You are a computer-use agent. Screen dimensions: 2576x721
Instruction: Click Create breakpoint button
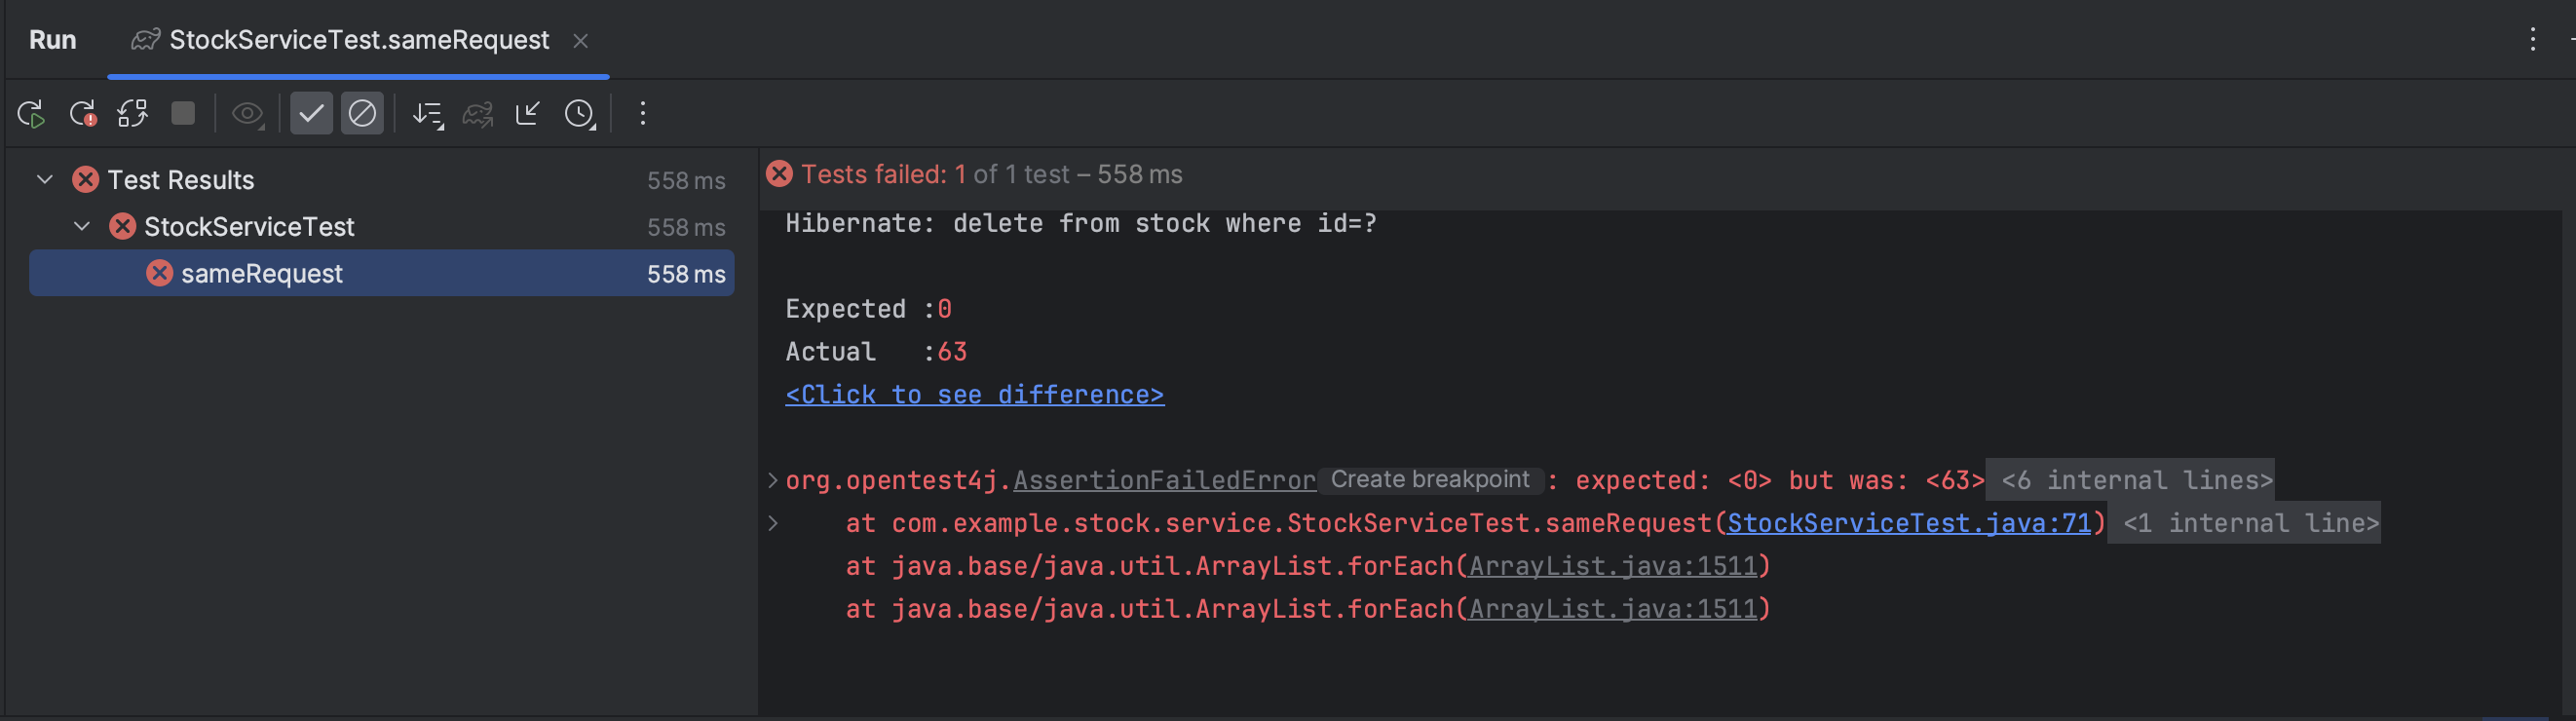1430,480
